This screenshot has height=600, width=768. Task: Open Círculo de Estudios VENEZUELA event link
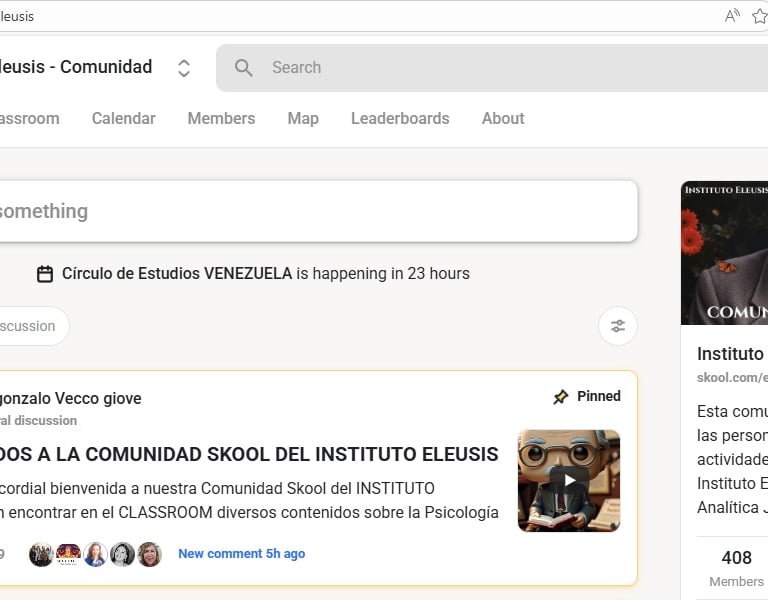point(177,273)
